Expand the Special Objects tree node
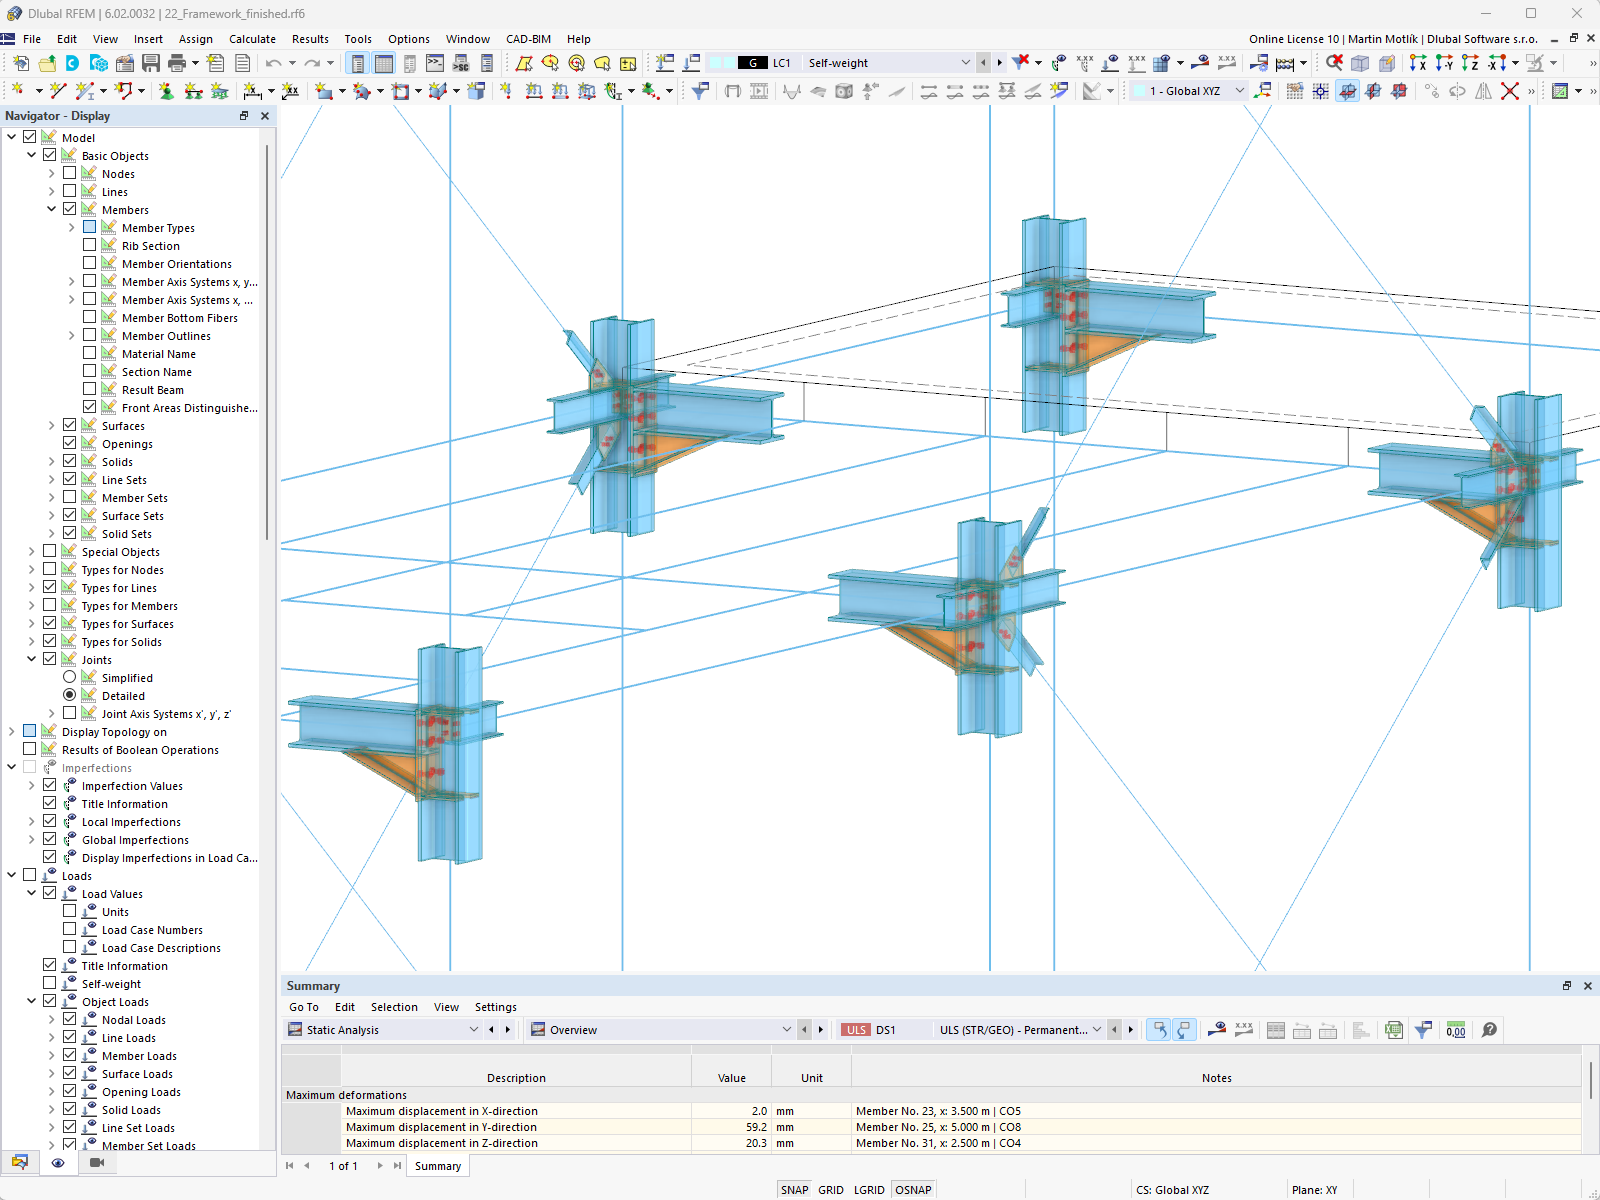The width and height of the screenshot is (1600, 1200). 32,551
